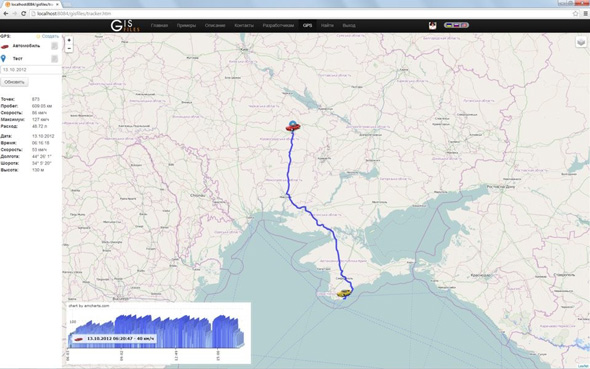Click the Создать link
Screen dimensions: 590x369
[x=50, y=36]
